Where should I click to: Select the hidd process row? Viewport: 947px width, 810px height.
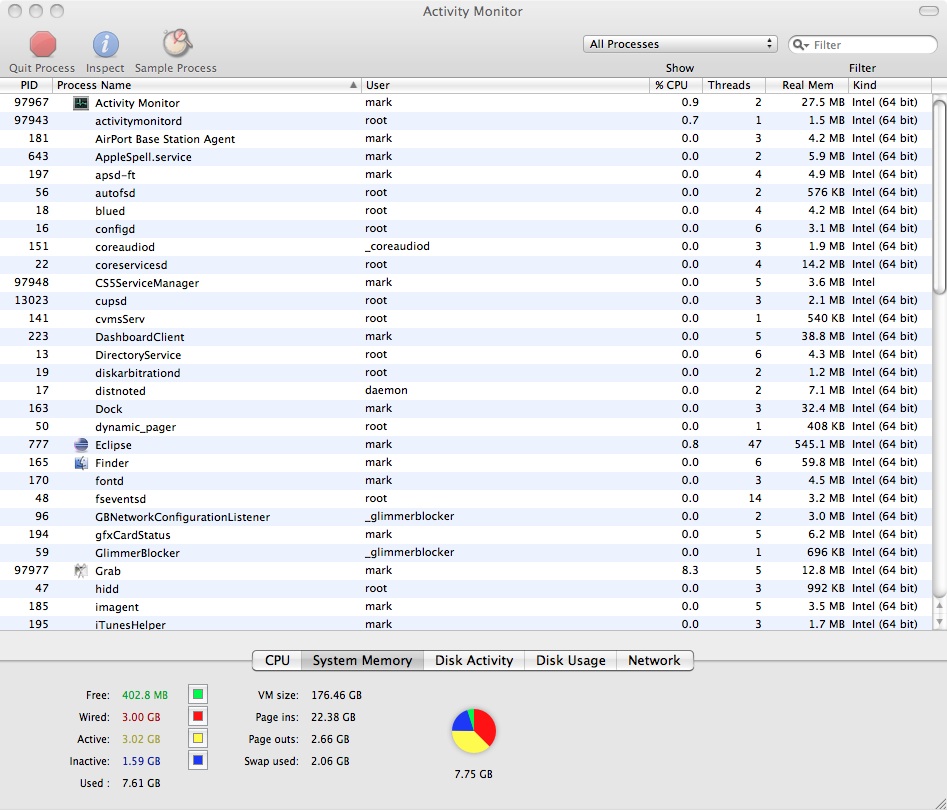point(465,589)
